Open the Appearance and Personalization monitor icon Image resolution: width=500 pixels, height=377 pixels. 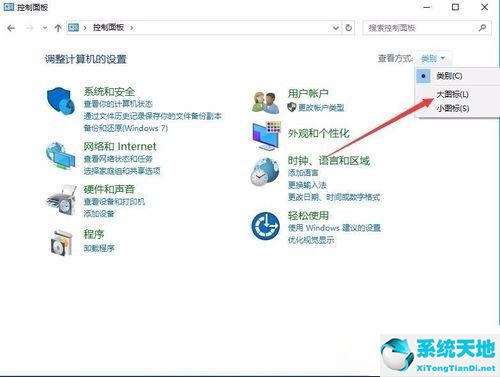point(267,136)
